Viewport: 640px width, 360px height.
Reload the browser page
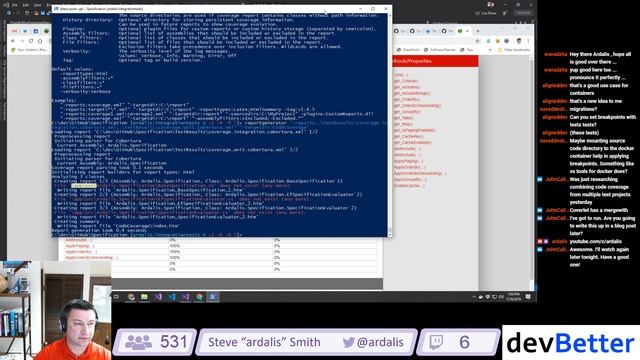[x=31, y=41]
